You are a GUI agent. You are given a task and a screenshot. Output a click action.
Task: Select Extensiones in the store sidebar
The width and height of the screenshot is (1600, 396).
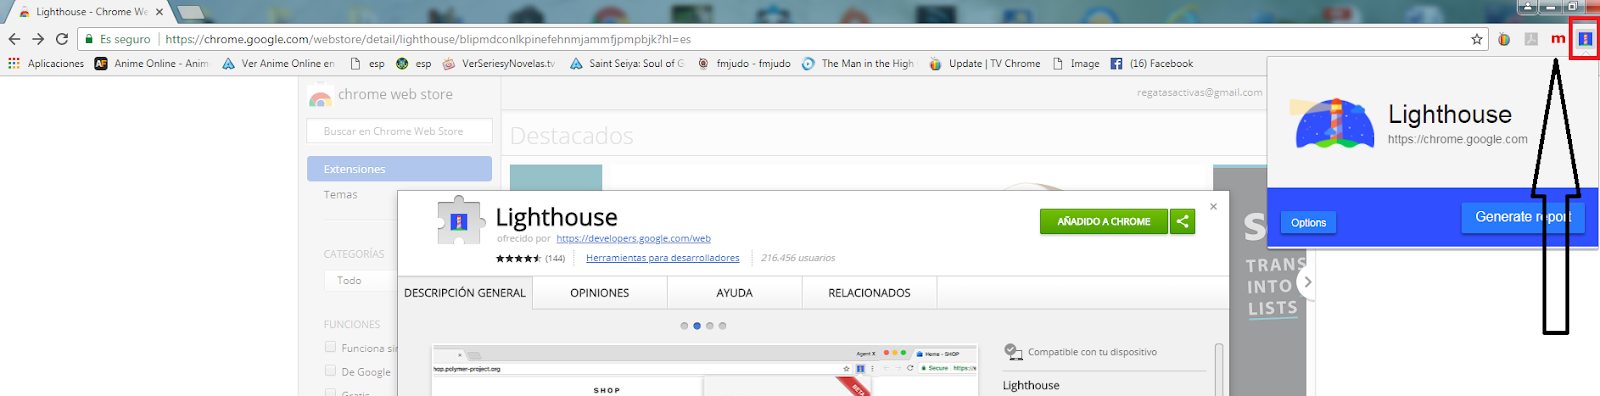click(x=399, y=169)
